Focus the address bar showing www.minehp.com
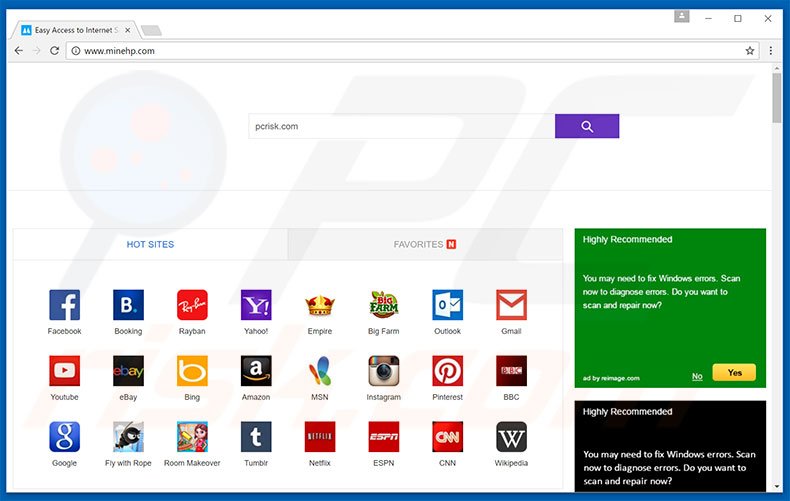Screen dimensions: 790x501 [x=412, y=51]
